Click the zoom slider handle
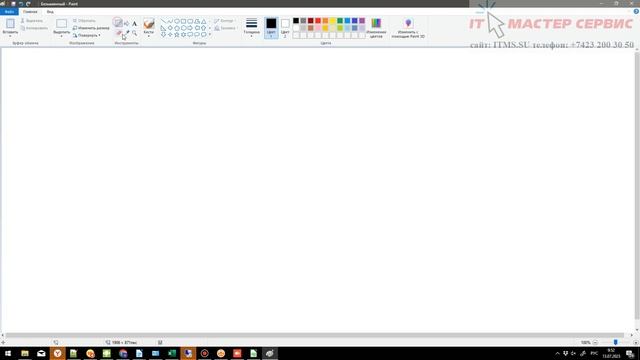This screenshot has height=360, width=640. point(616,342)
